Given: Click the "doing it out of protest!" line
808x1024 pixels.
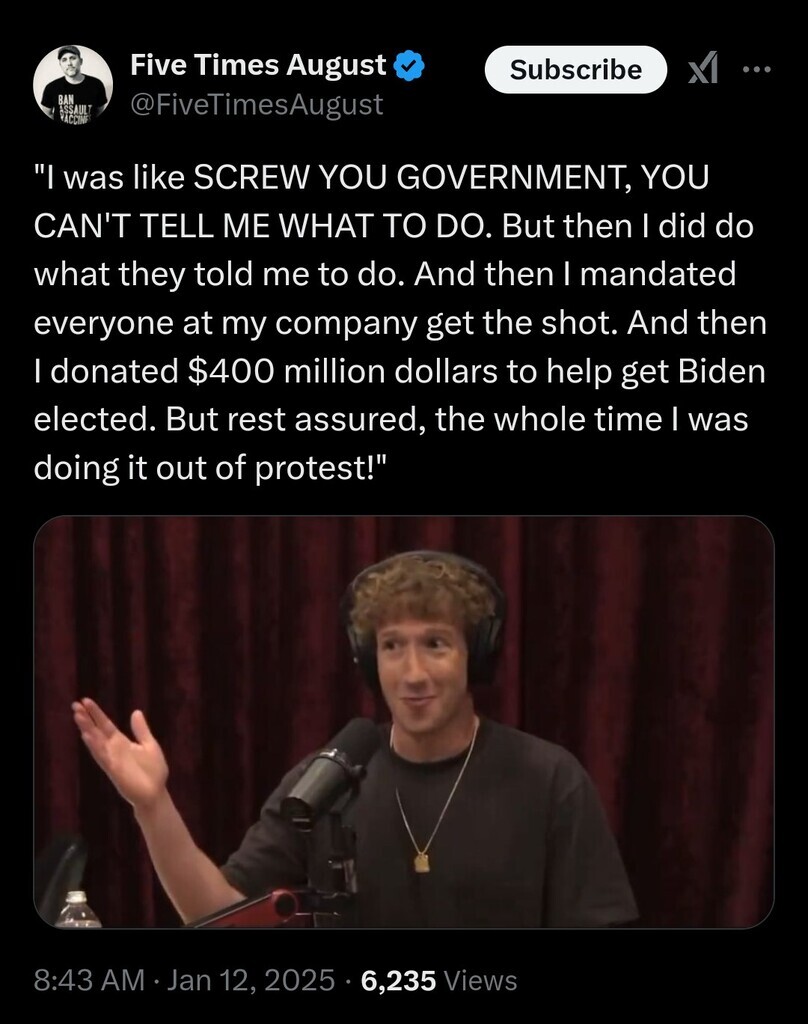Looking at the screenshot, I should tap(210, 468).
